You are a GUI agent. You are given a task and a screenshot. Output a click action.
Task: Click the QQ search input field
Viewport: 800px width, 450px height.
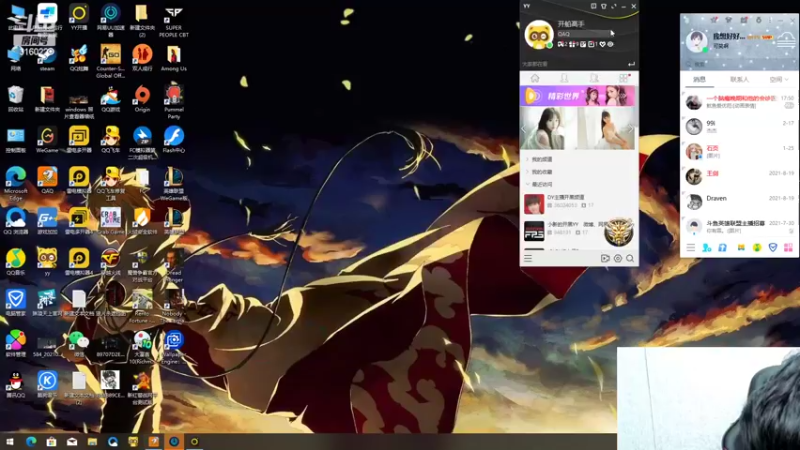740,64
